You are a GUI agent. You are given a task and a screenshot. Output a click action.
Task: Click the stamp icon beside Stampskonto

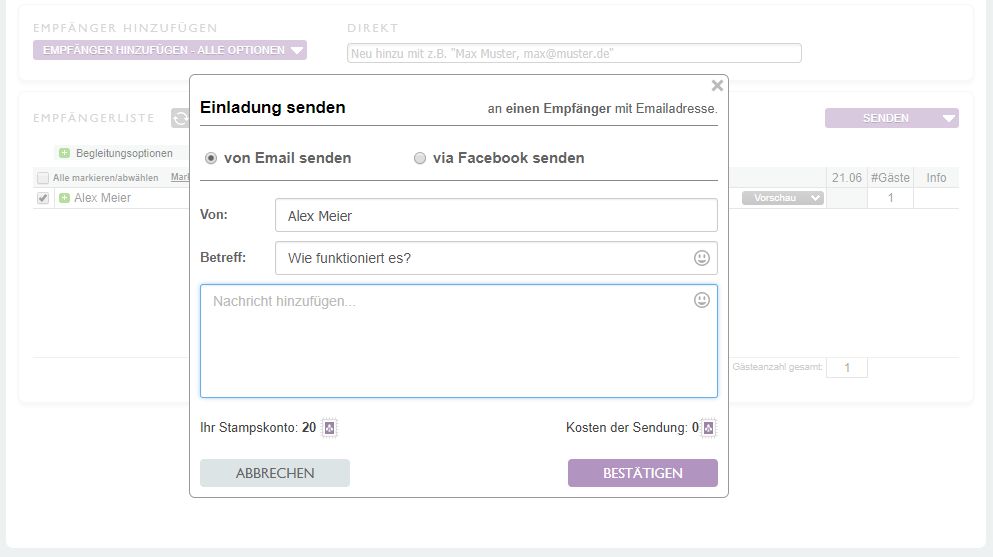(x=330, y=428)
